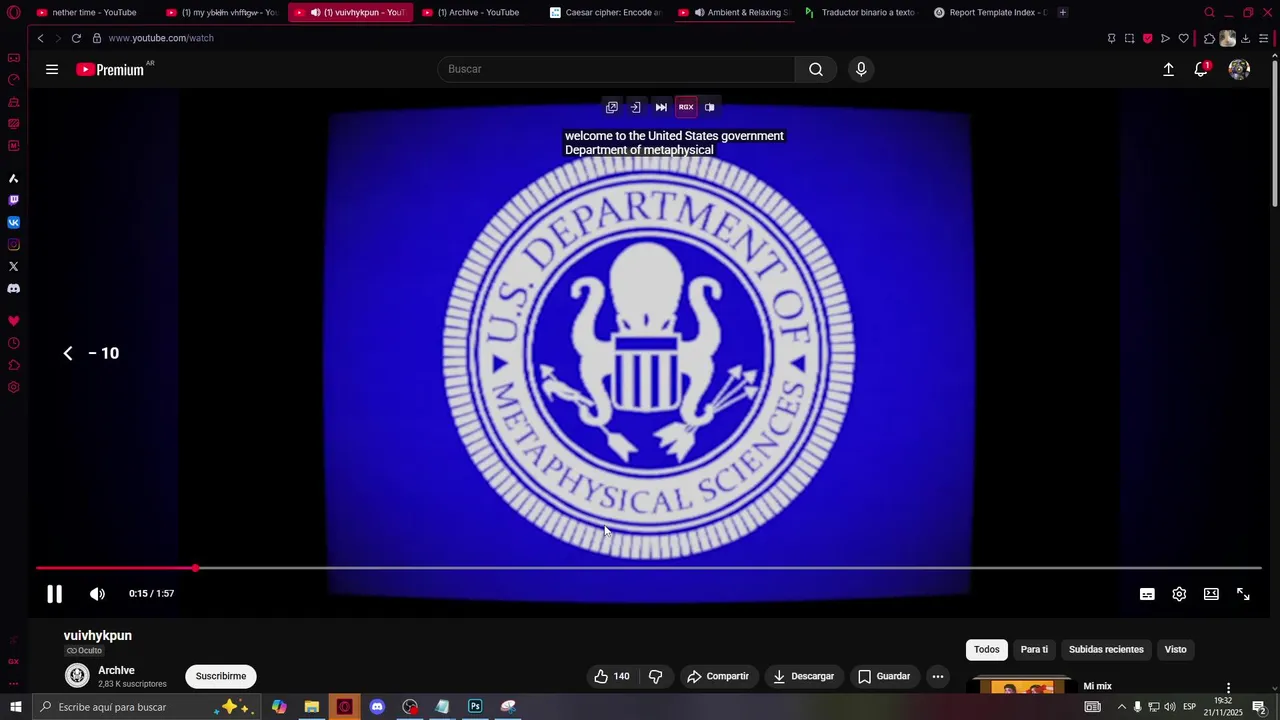Click the rewind 10 seconds arrow

(68, 353)
